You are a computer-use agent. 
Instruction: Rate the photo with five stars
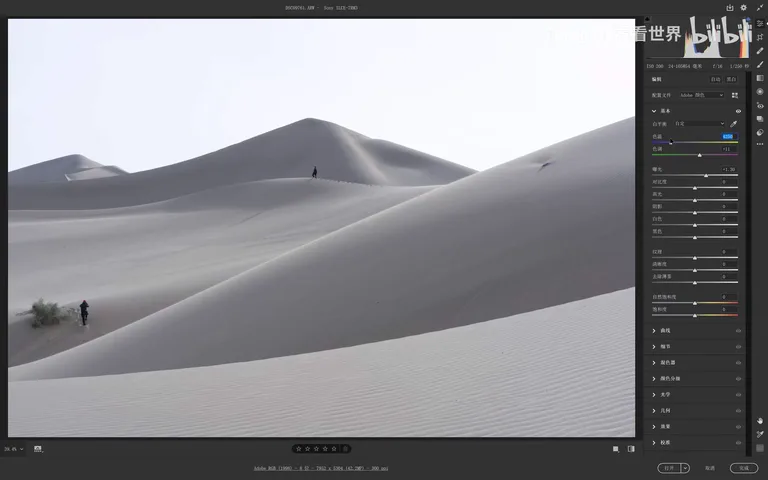point(334,449)
